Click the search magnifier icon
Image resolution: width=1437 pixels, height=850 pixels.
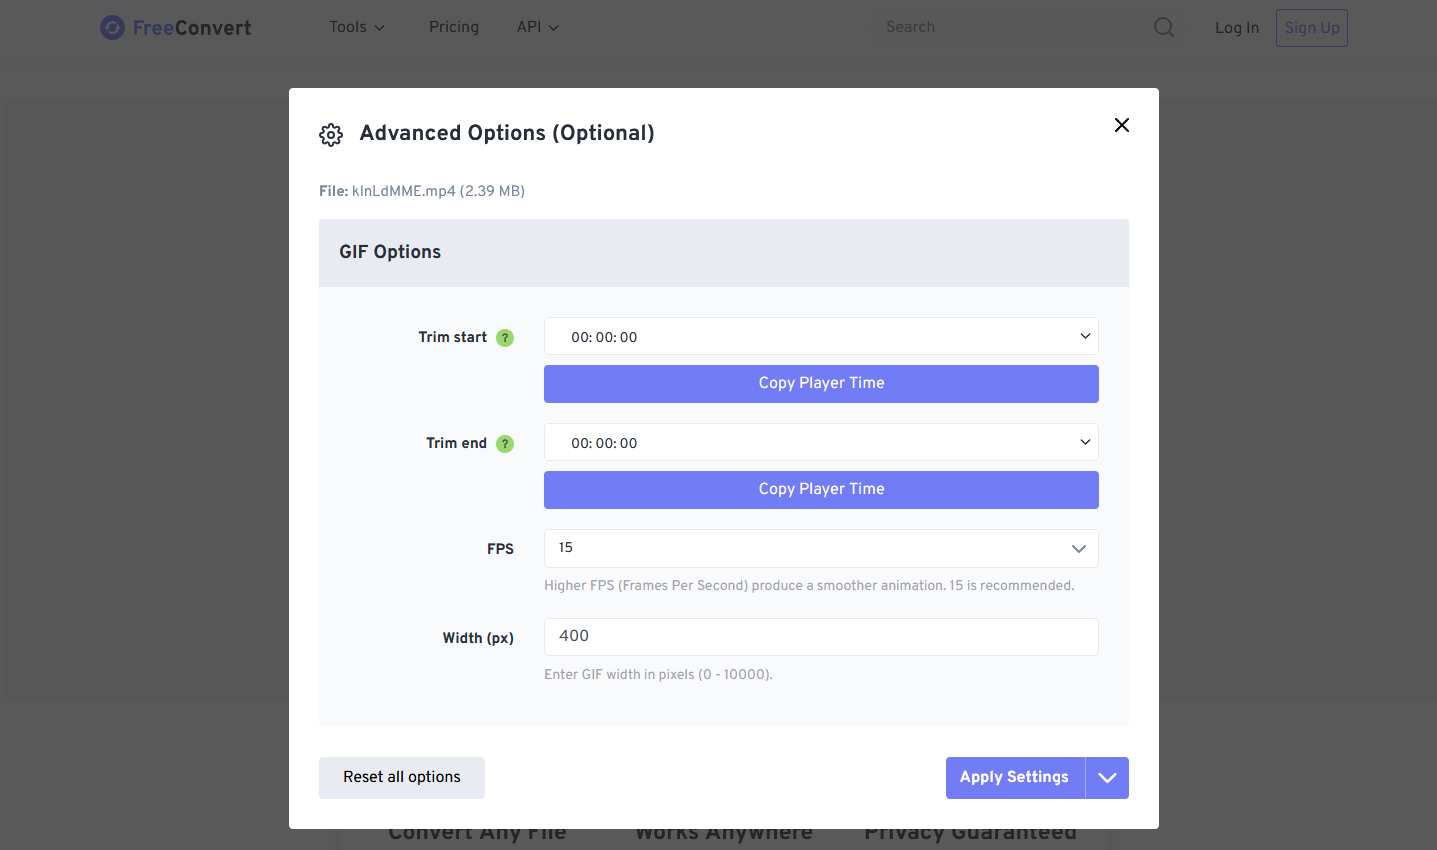click(x=1164, y=27)
